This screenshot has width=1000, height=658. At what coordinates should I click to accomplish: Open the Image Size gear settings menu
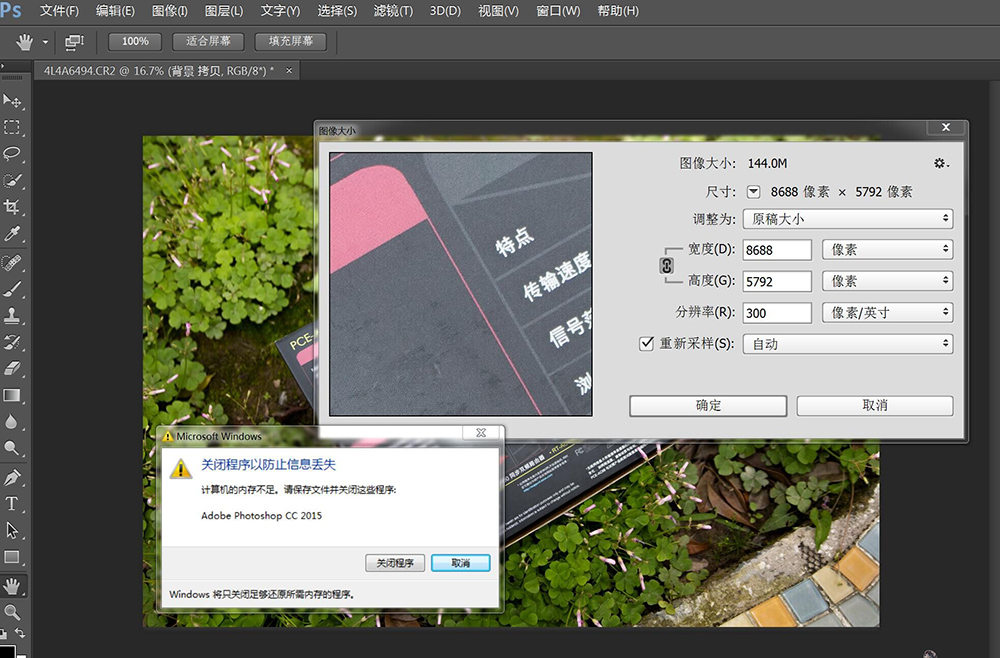(x=940, y=163)
